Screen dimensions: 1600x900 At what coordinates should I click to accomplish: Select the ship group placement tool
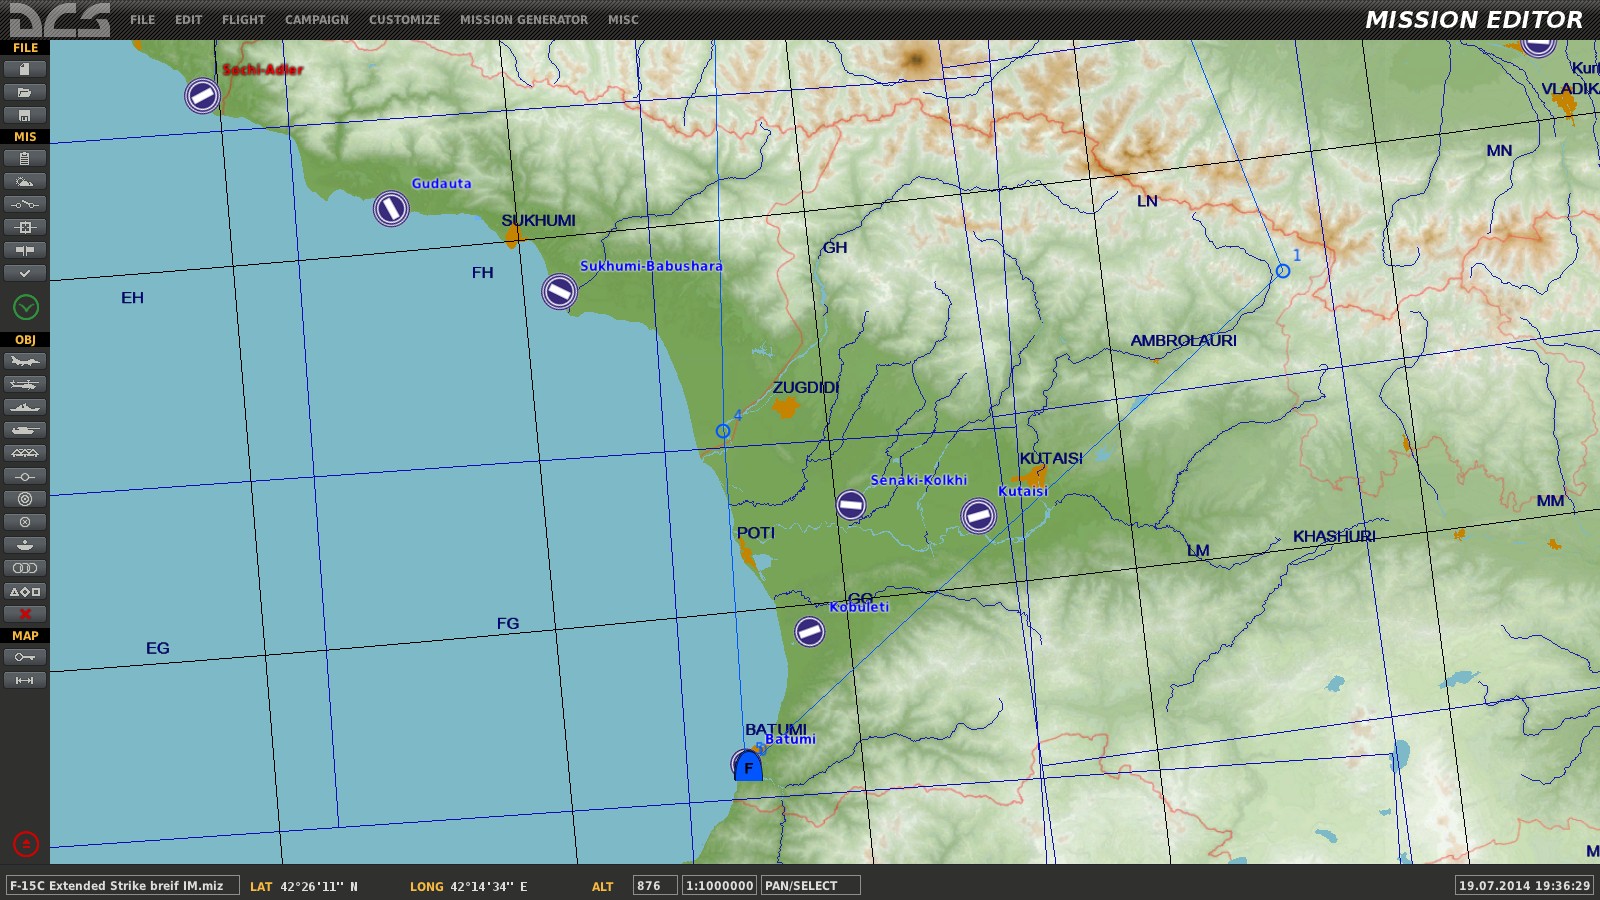(x=25, y=407)
